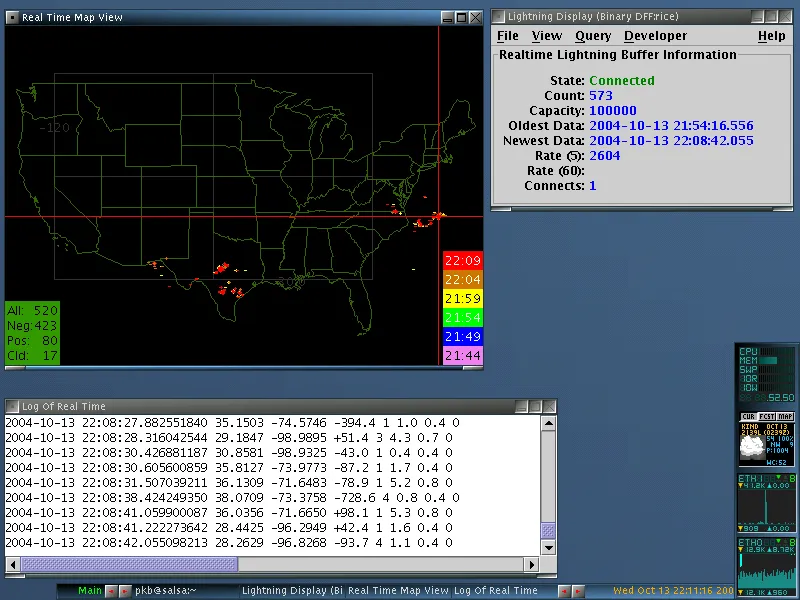This screenshot has height=600, width=800.
Task: Click the horizontal scrollbar left arrow in log
Action: coord(13,564)
